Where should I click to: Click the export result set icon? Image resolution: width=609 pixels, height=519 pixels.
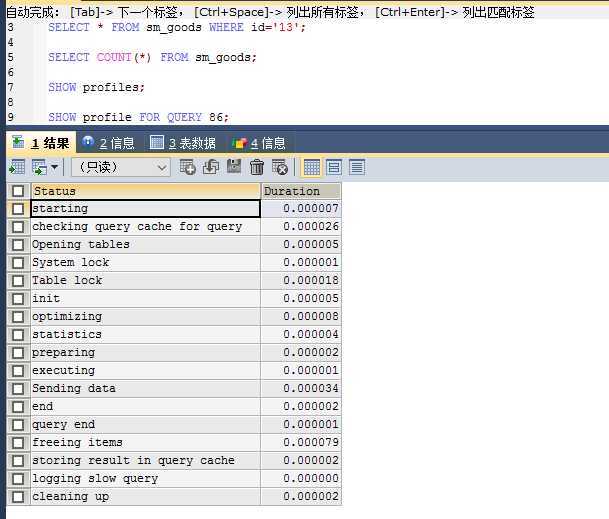tap(17, 167)
